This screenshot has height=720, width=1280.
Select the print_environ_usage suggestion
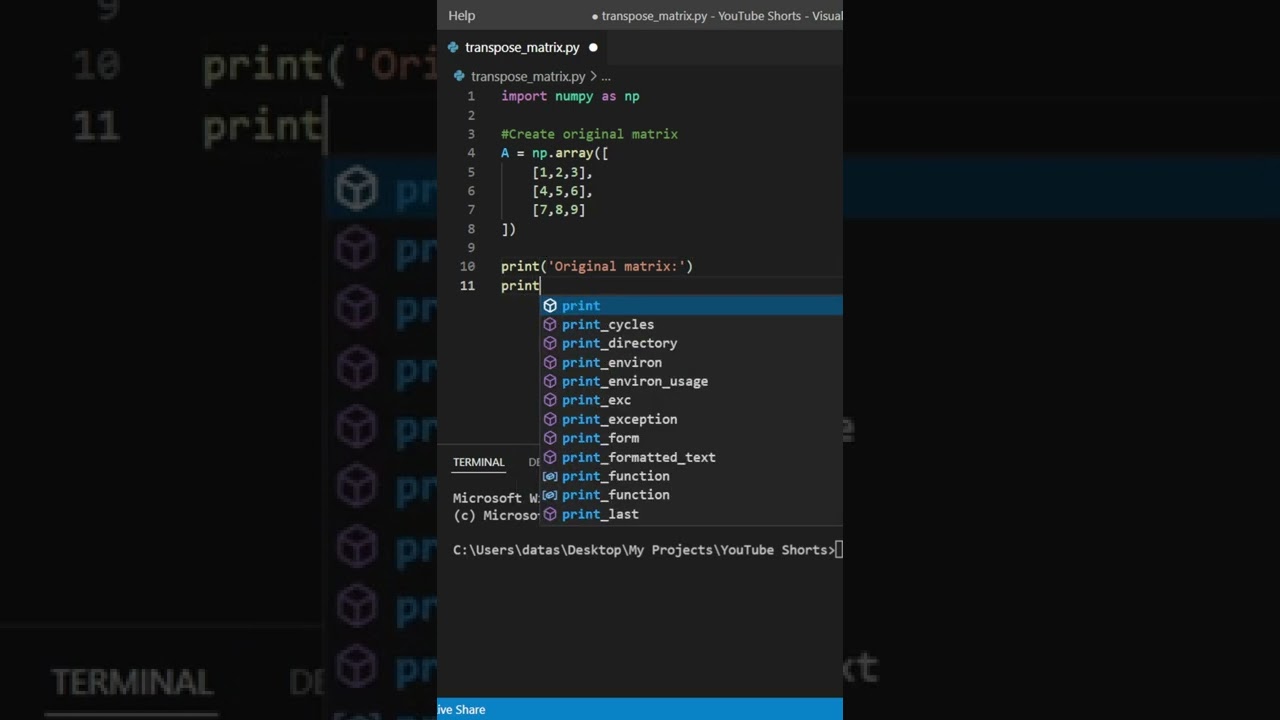pos(692,381)
